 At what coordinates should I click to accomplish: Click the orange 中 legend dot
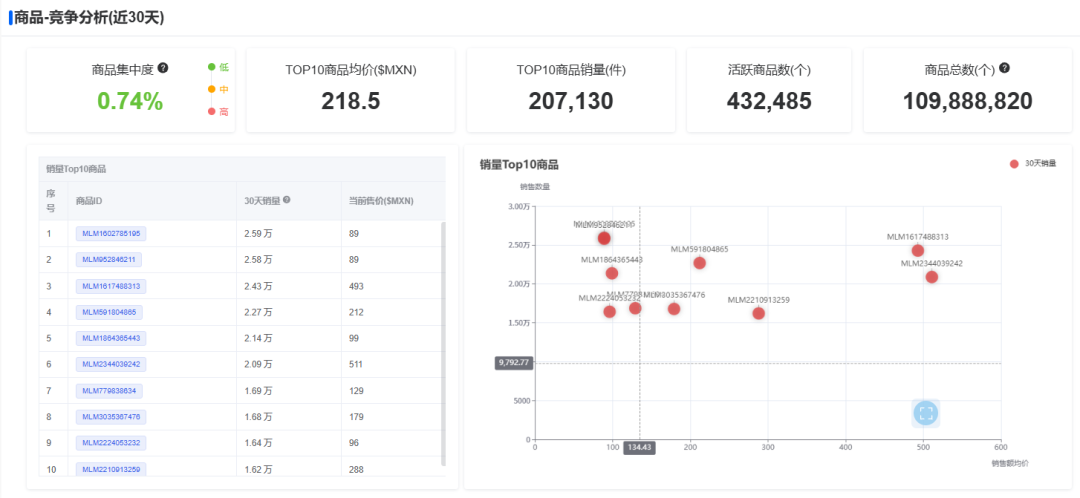[x=211, y=89]
